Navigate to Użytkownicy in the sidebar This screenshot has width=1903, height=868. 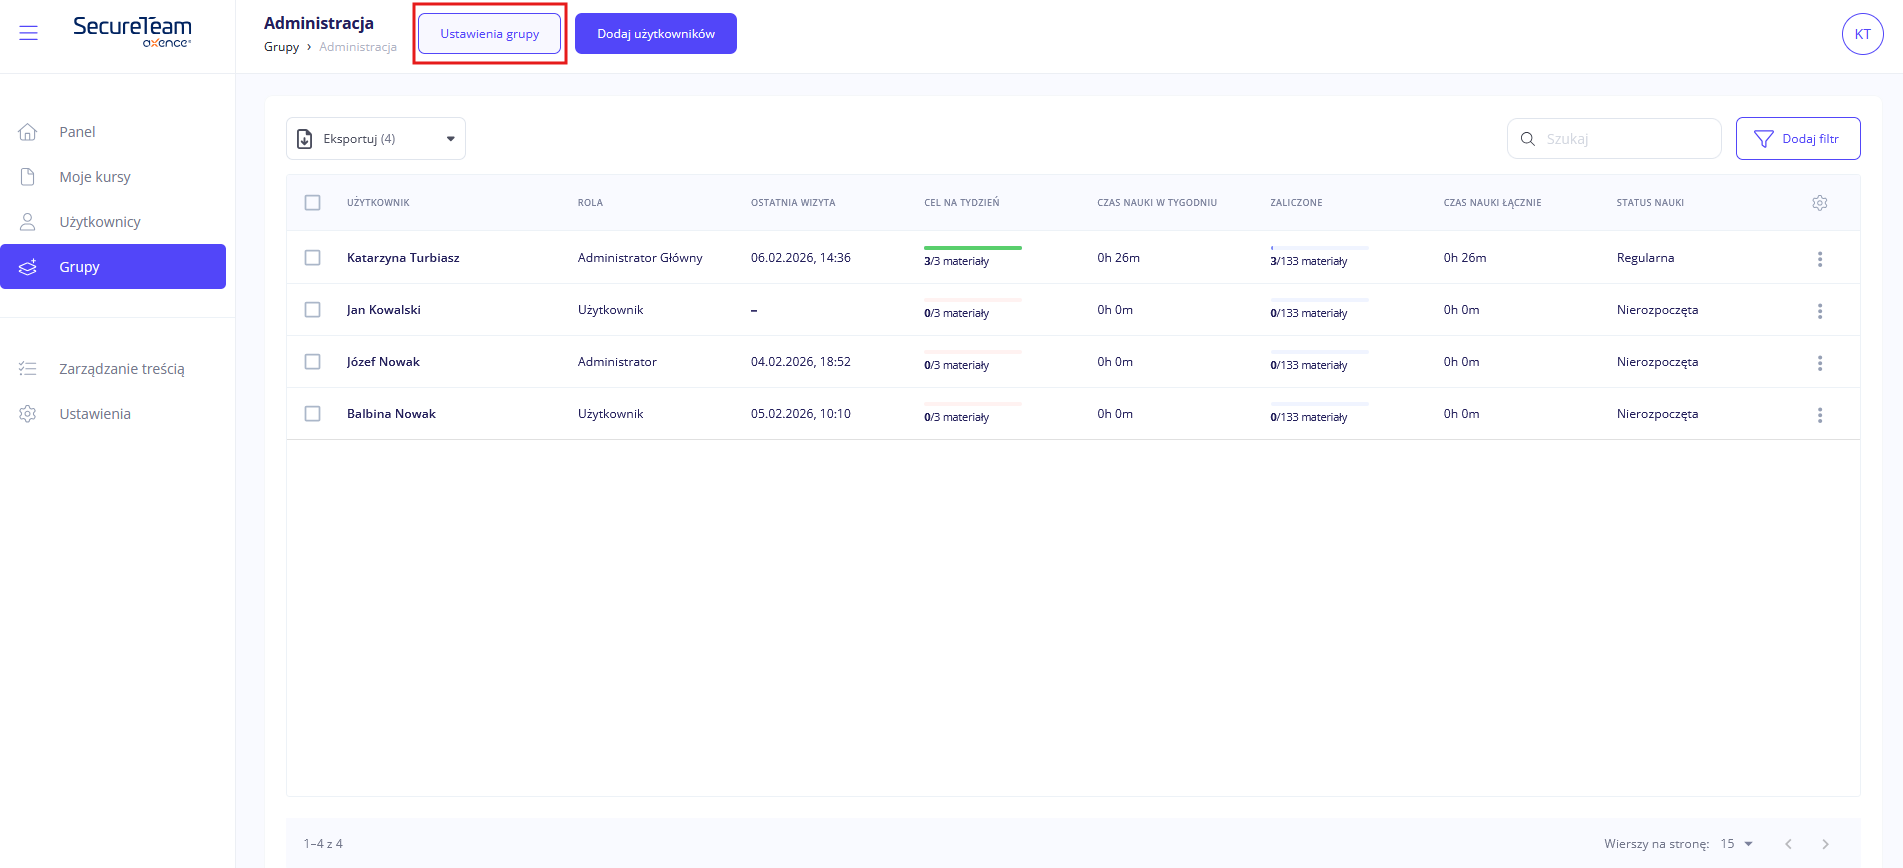(x=99, y=222)
